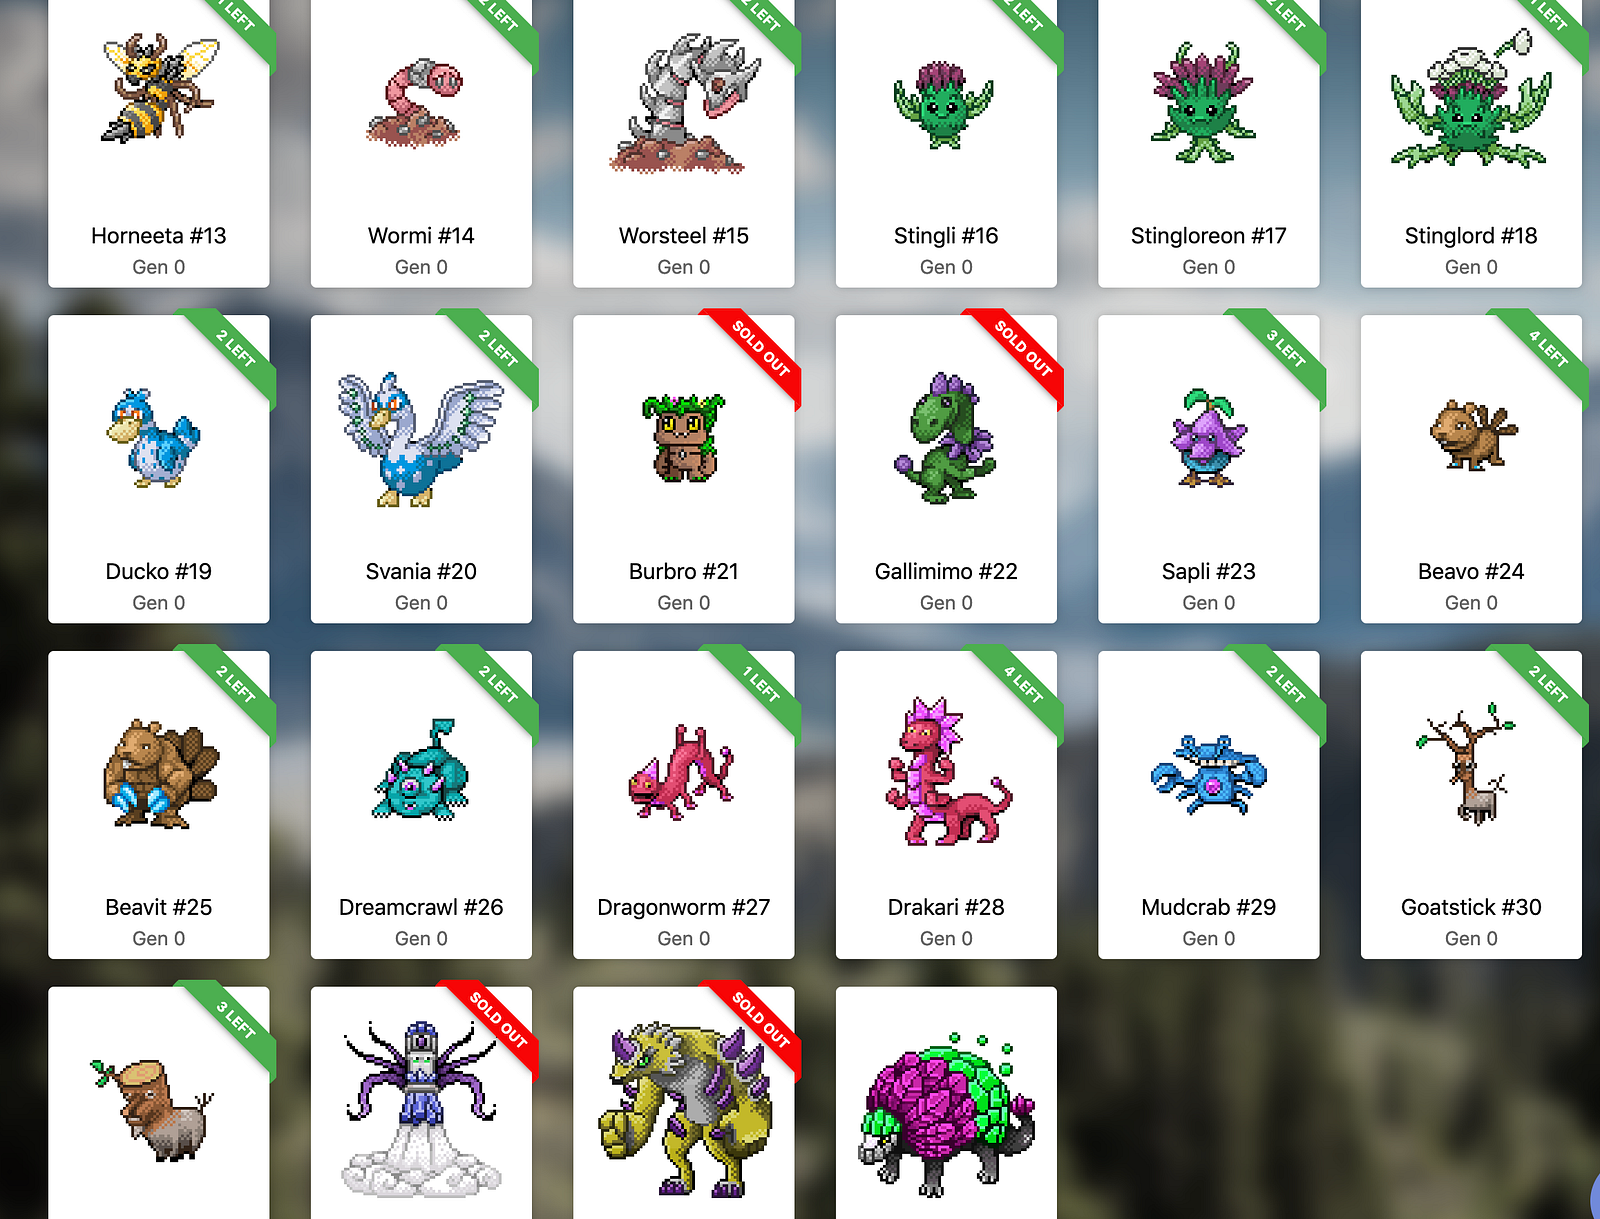Select the Beavit #25 muscular beaver sprite
This screenshot has width=1600, height=1219.
click(160, 773)
